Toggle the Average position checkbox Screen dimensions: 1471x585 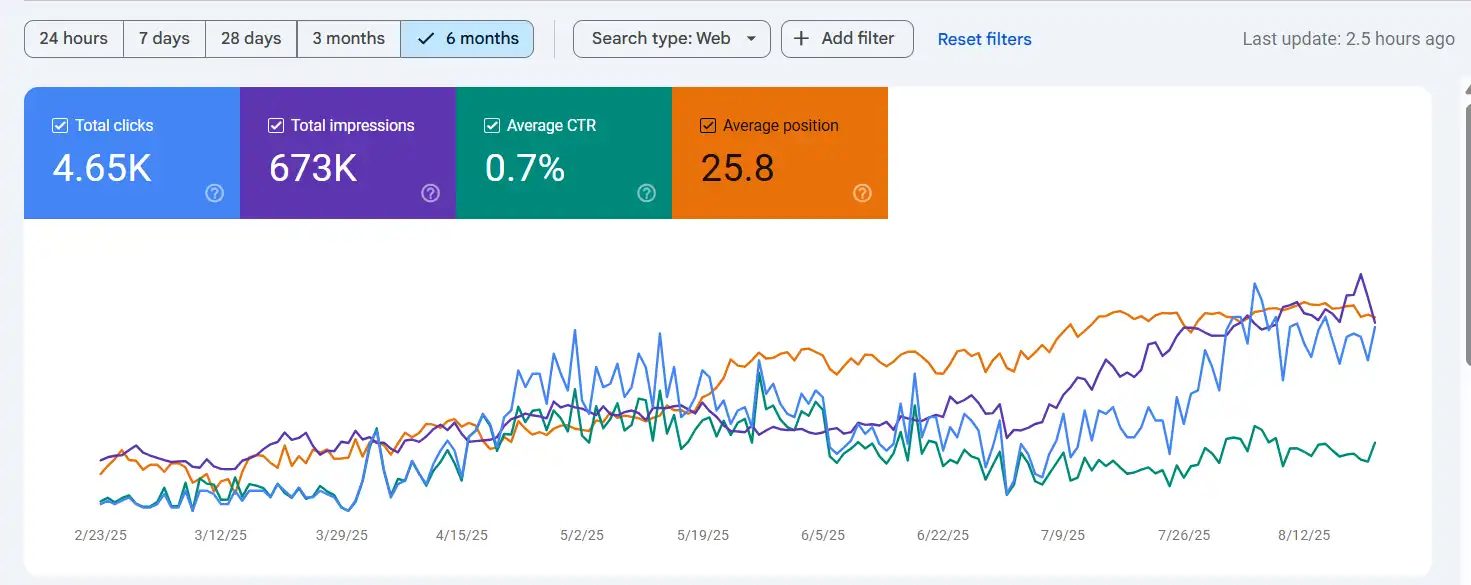pos(708,126)
